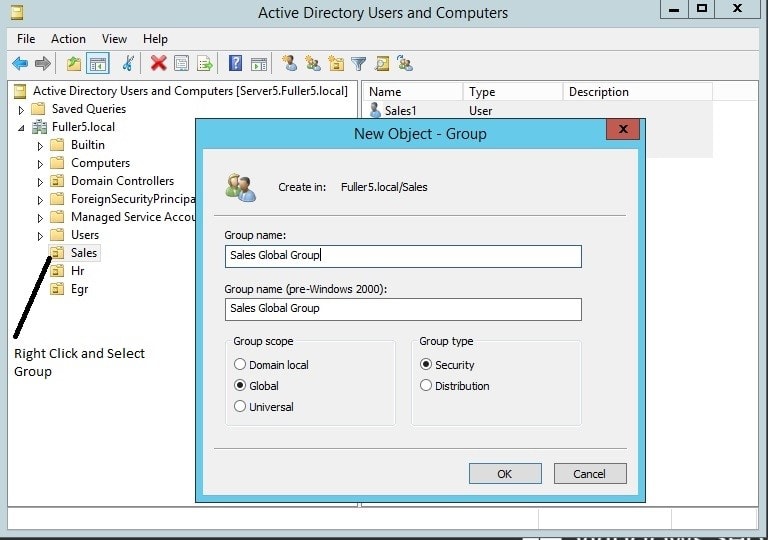Click the Sales1 user icon
Image resolution: width=768 pixels, height=540 pixels.
point(375,110)
